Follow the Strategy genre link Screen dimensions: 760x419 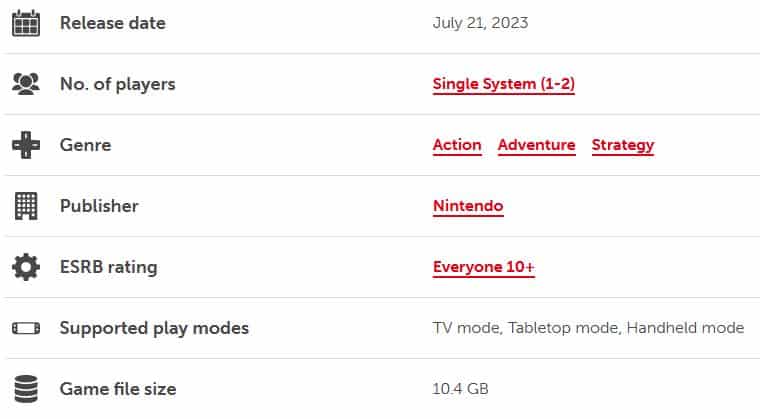point(622,145)
